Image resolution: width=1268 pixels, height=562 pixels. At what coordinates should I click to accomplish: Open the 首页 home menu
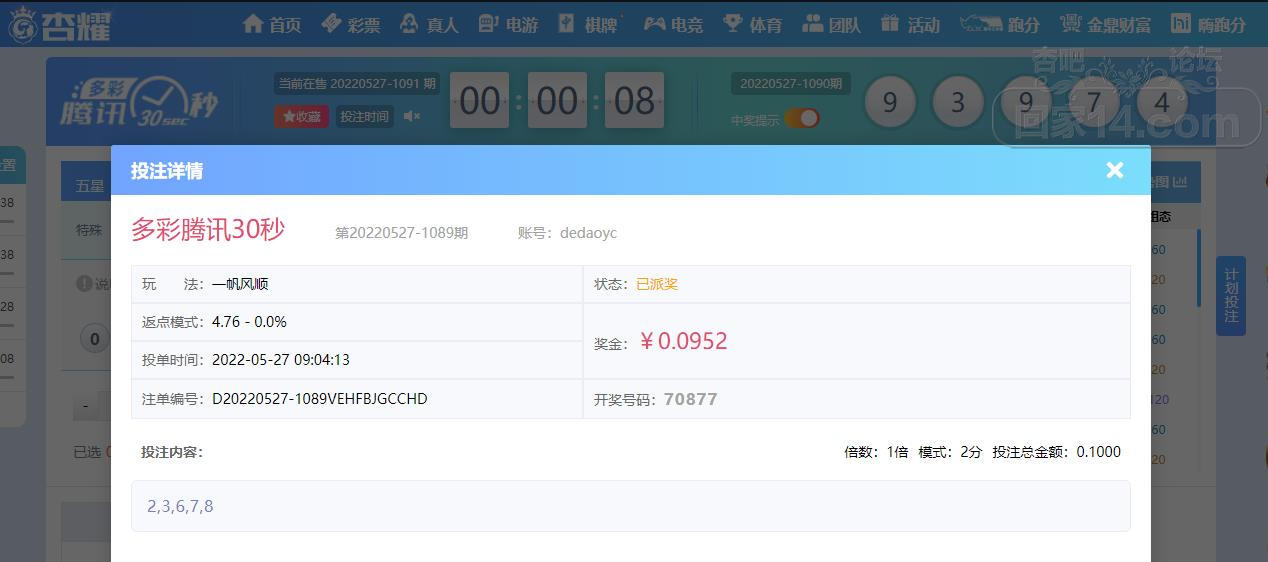pos(271,24)
